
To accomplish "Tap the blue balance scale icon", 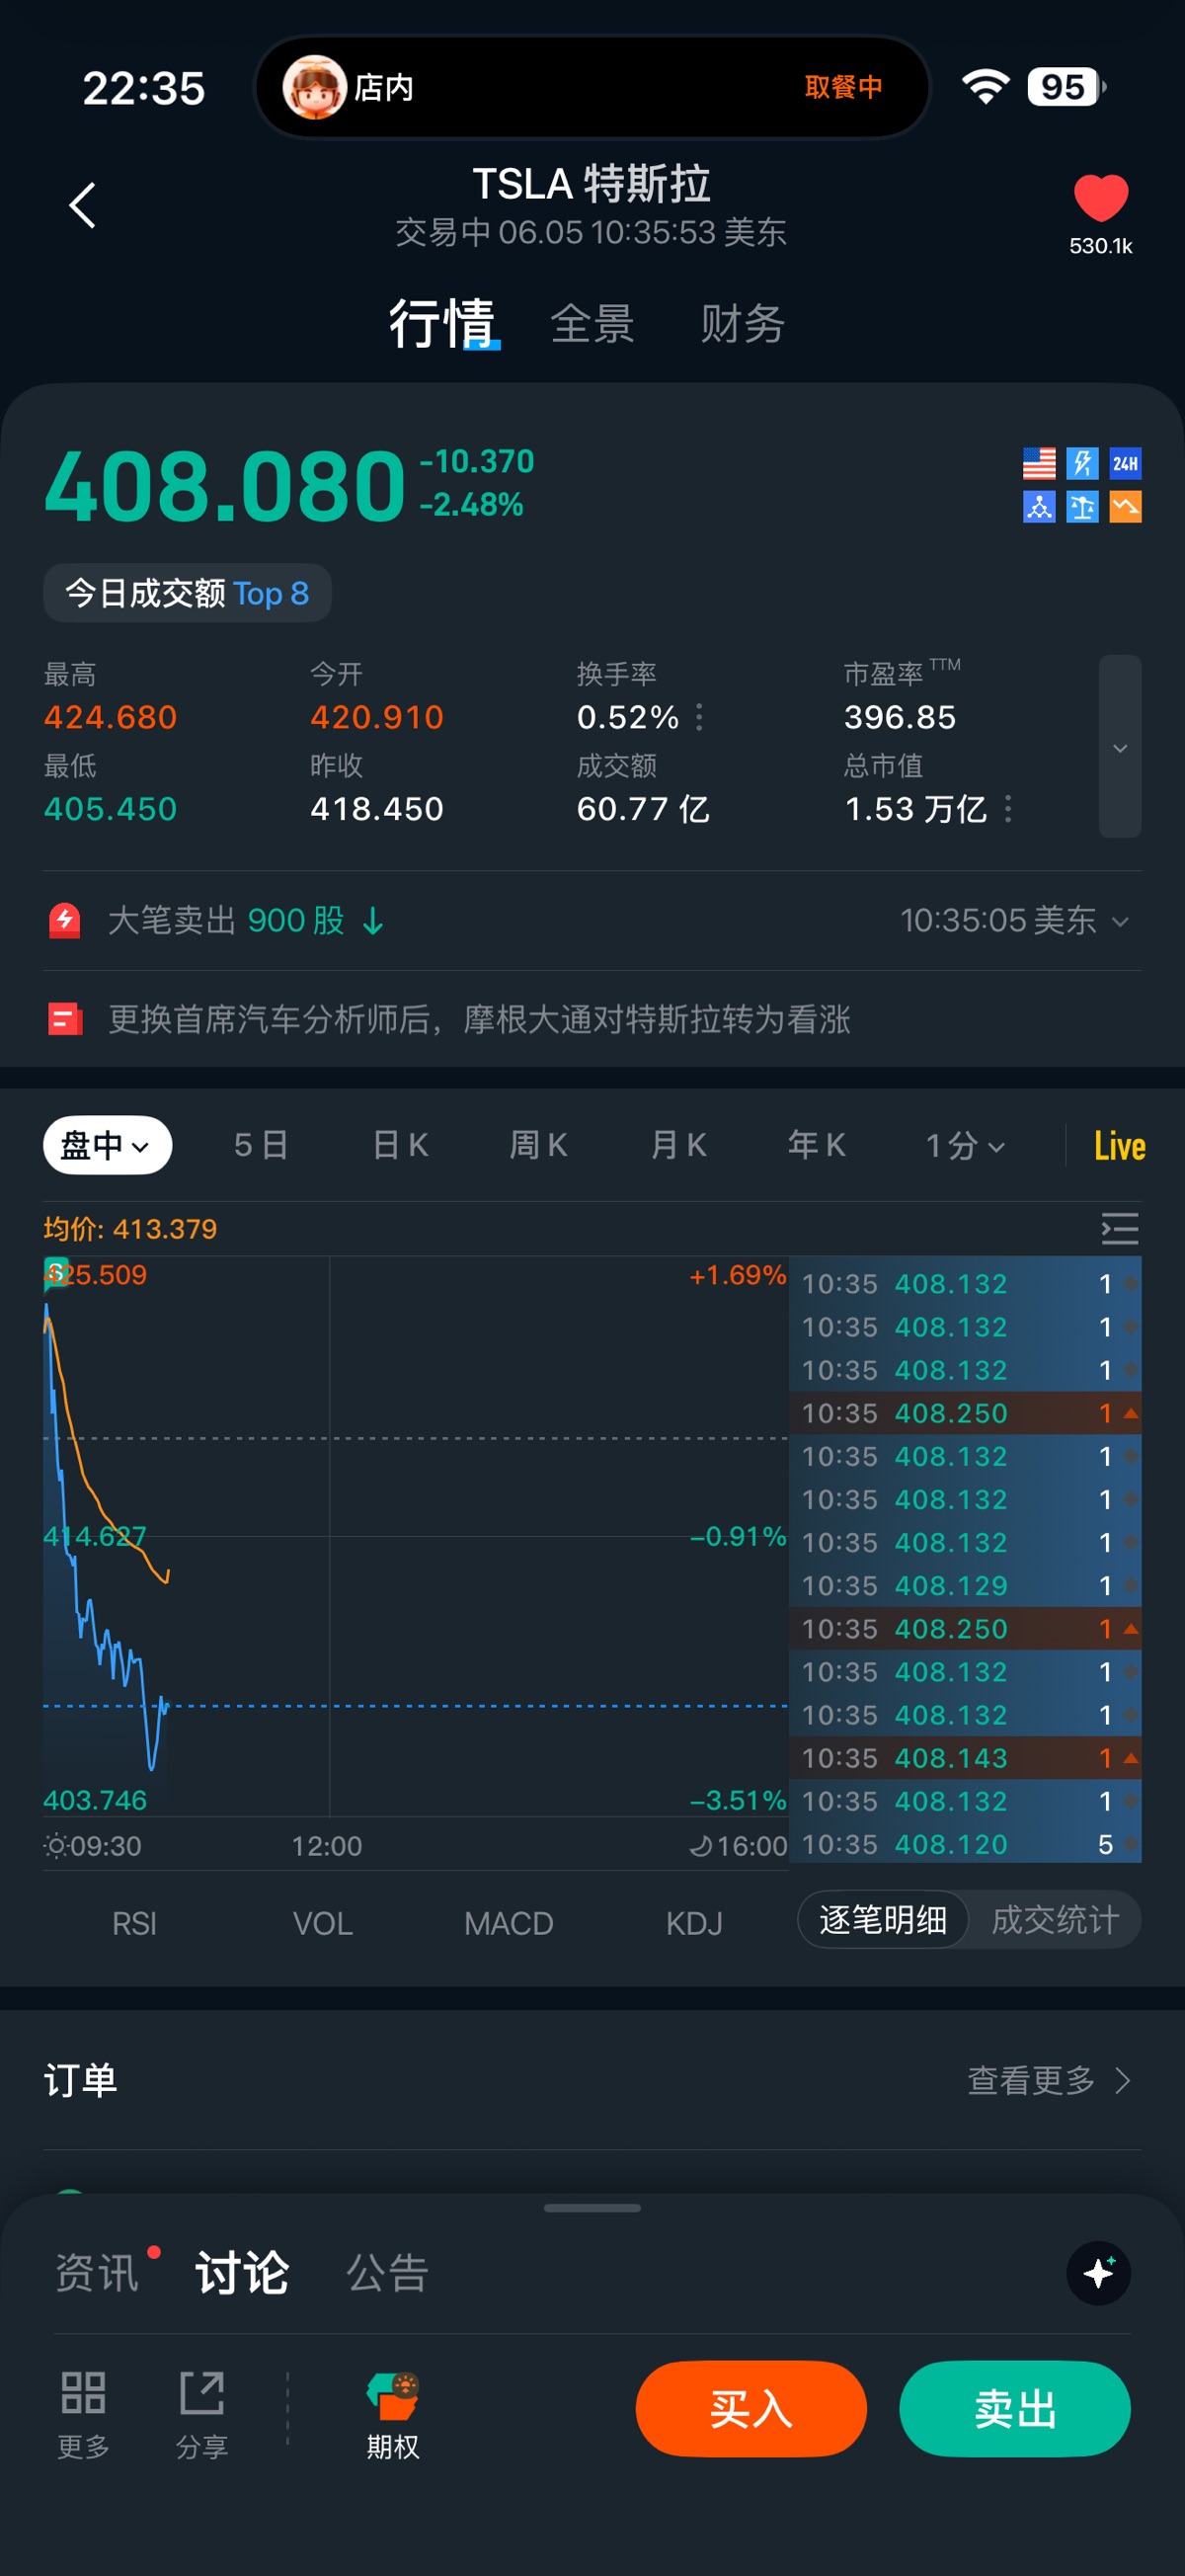I will pos(1082,506).
